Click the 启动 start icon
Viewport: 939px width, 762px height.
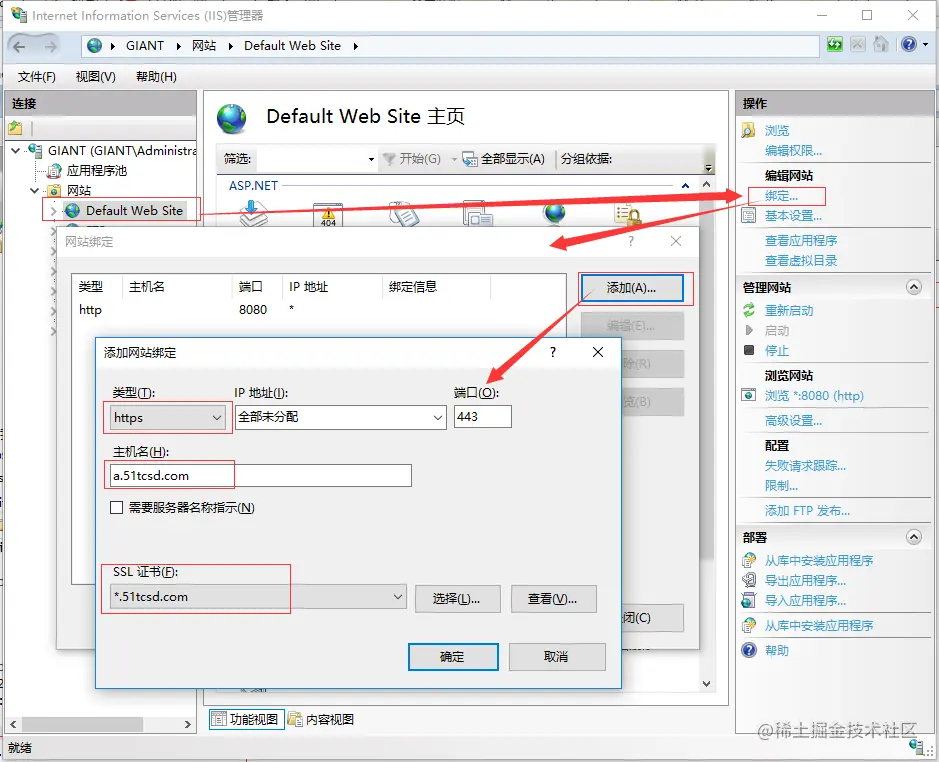749,330
